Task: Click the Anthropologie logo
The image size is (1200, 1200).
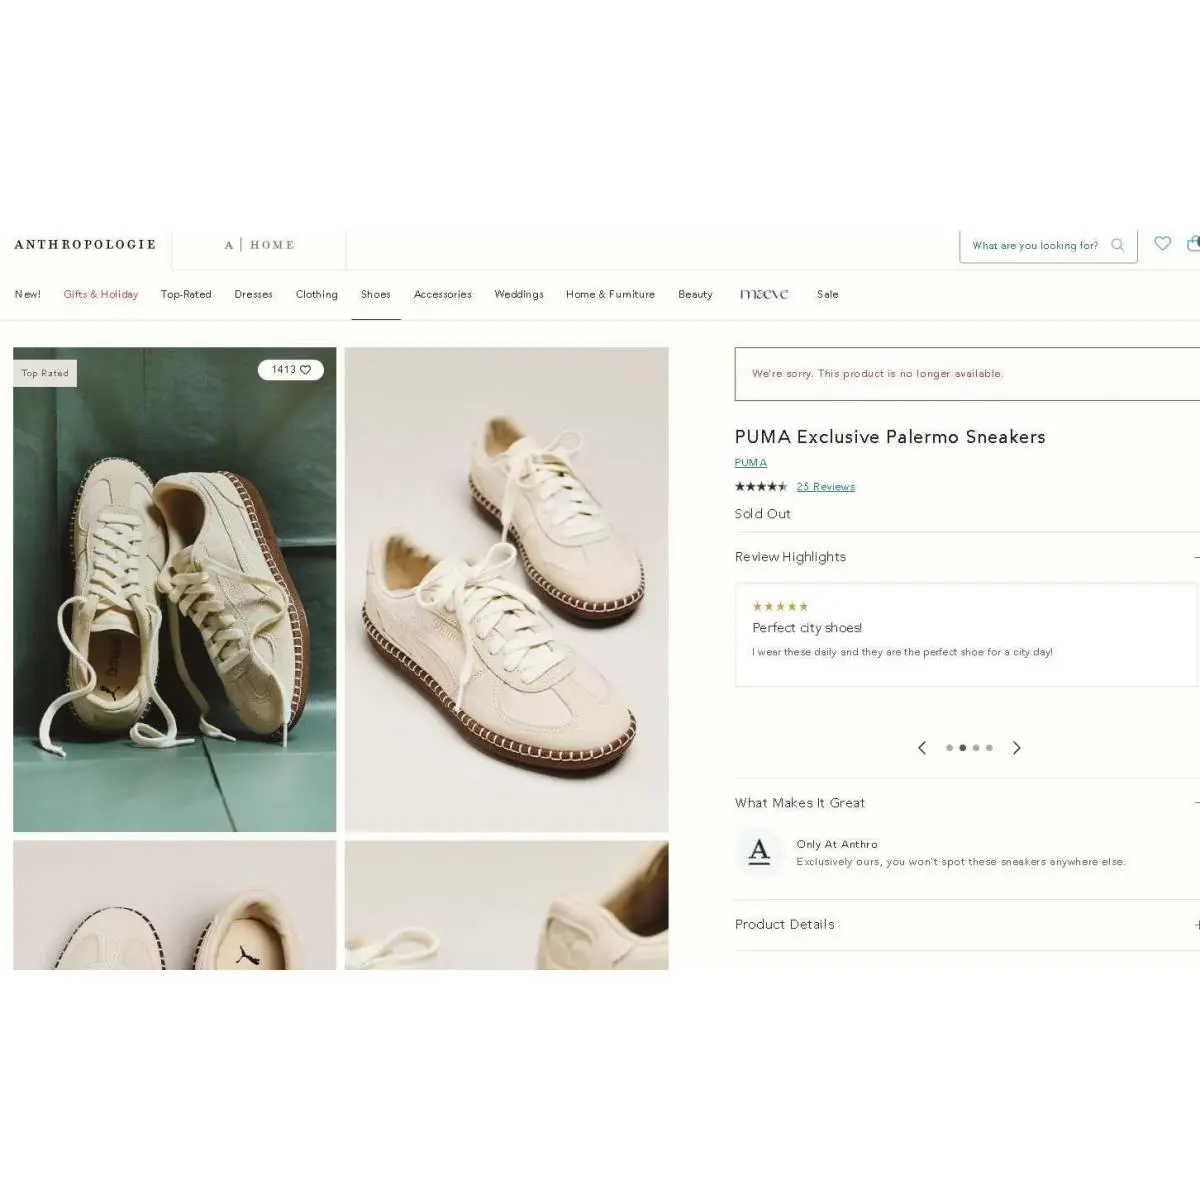Action: coord(85,244)
